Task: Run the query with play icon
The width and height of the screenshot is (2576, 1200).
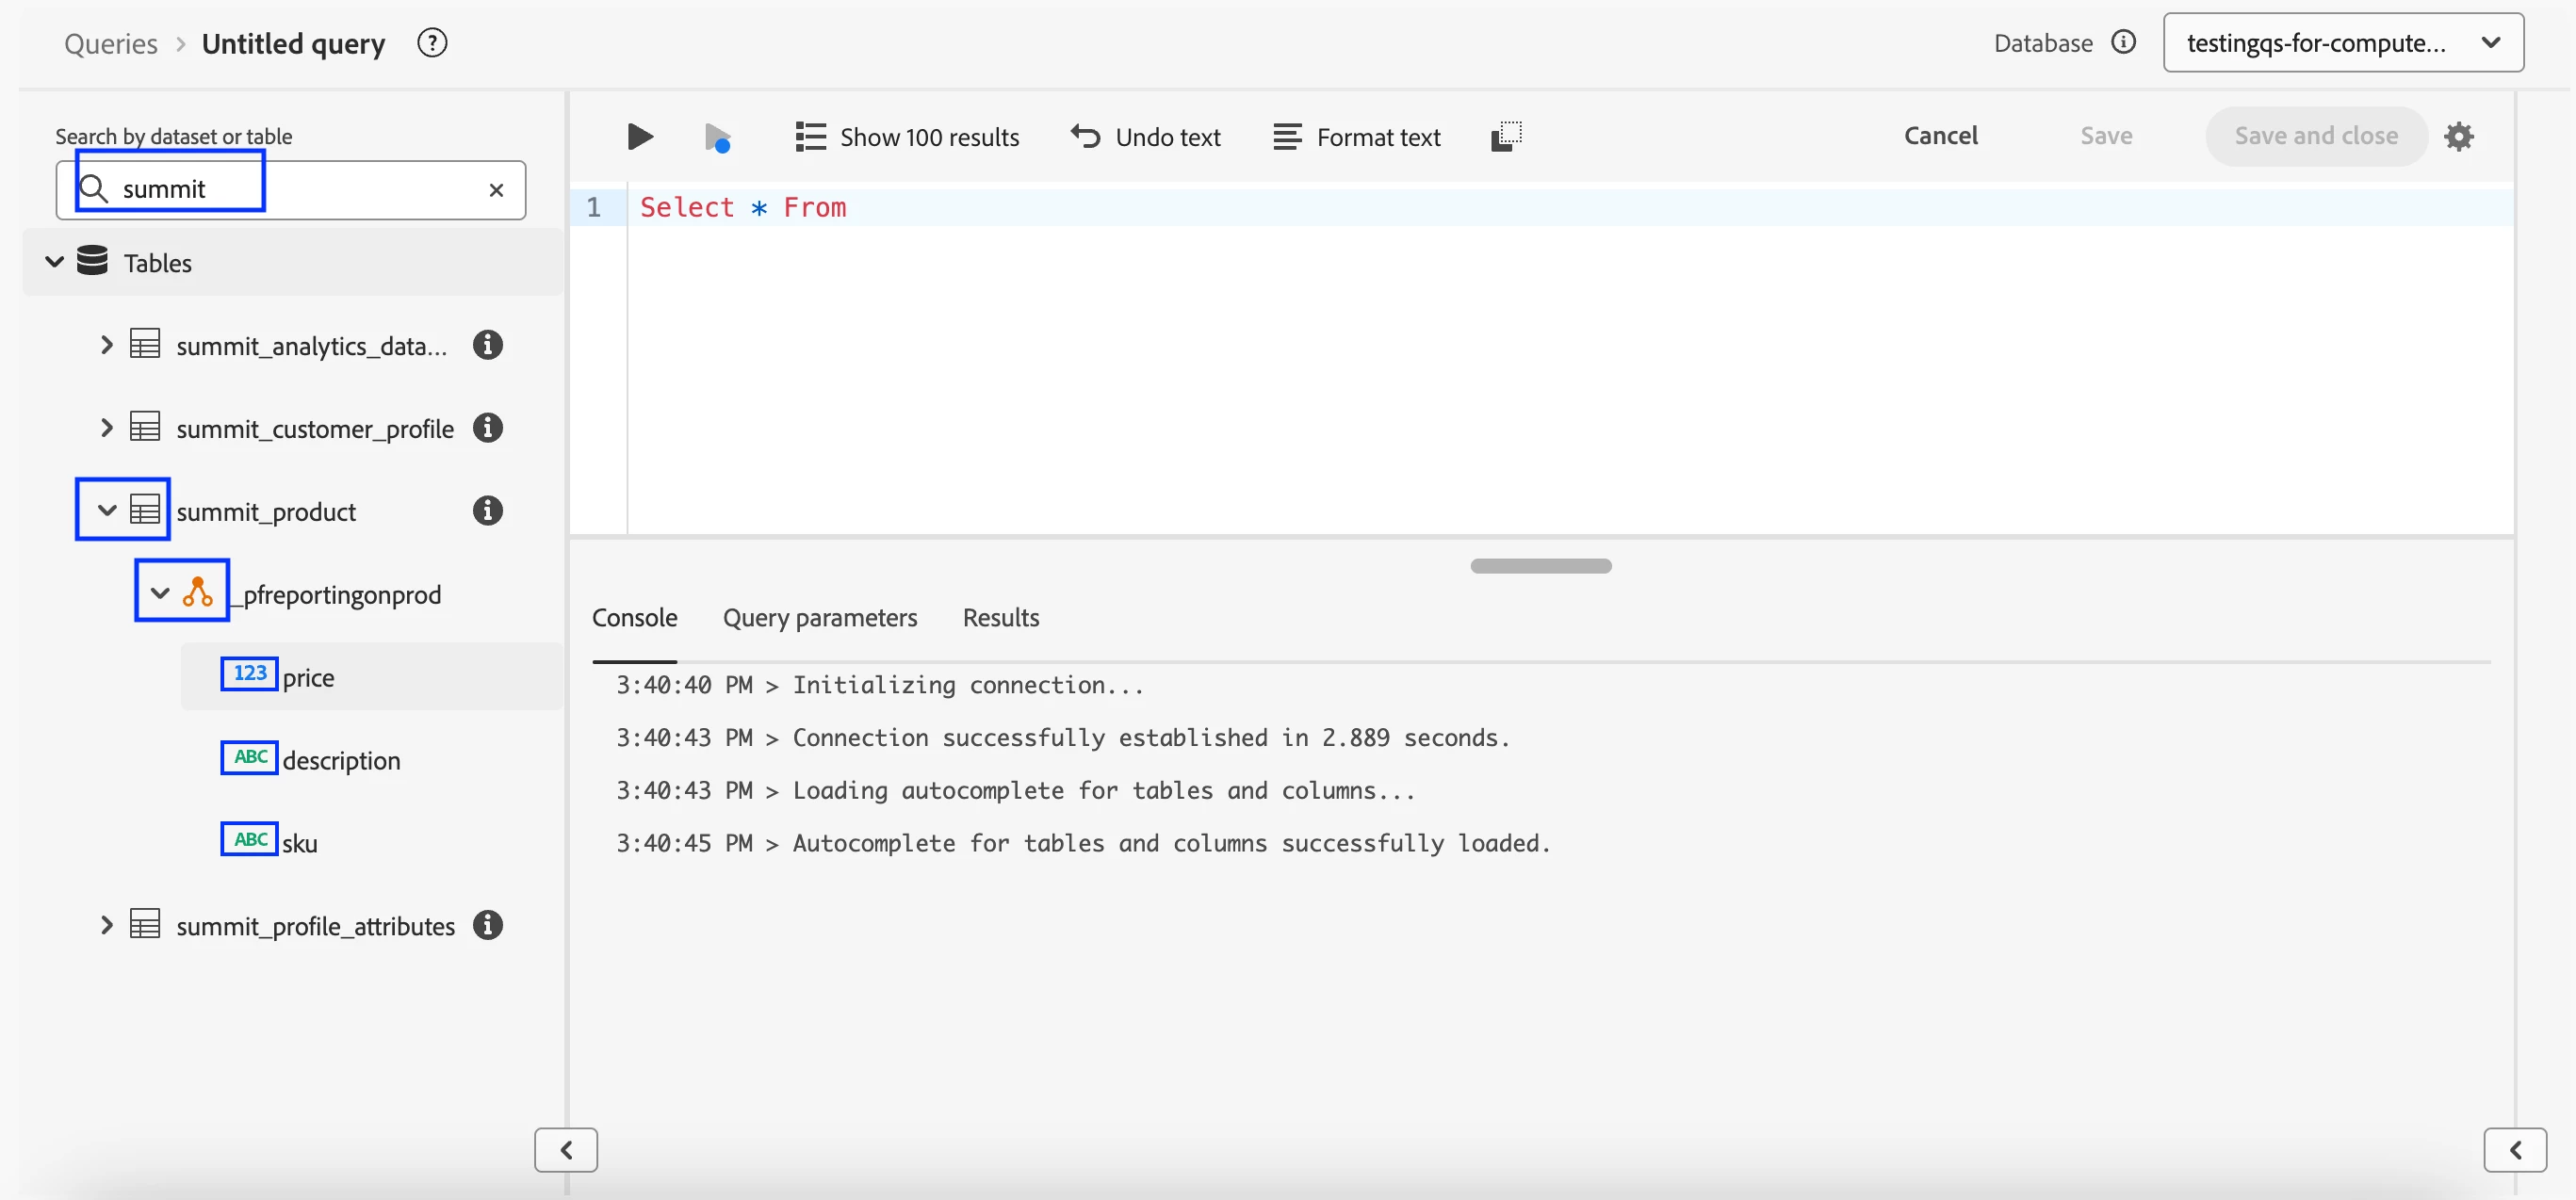Action: (x=639, y=136)
